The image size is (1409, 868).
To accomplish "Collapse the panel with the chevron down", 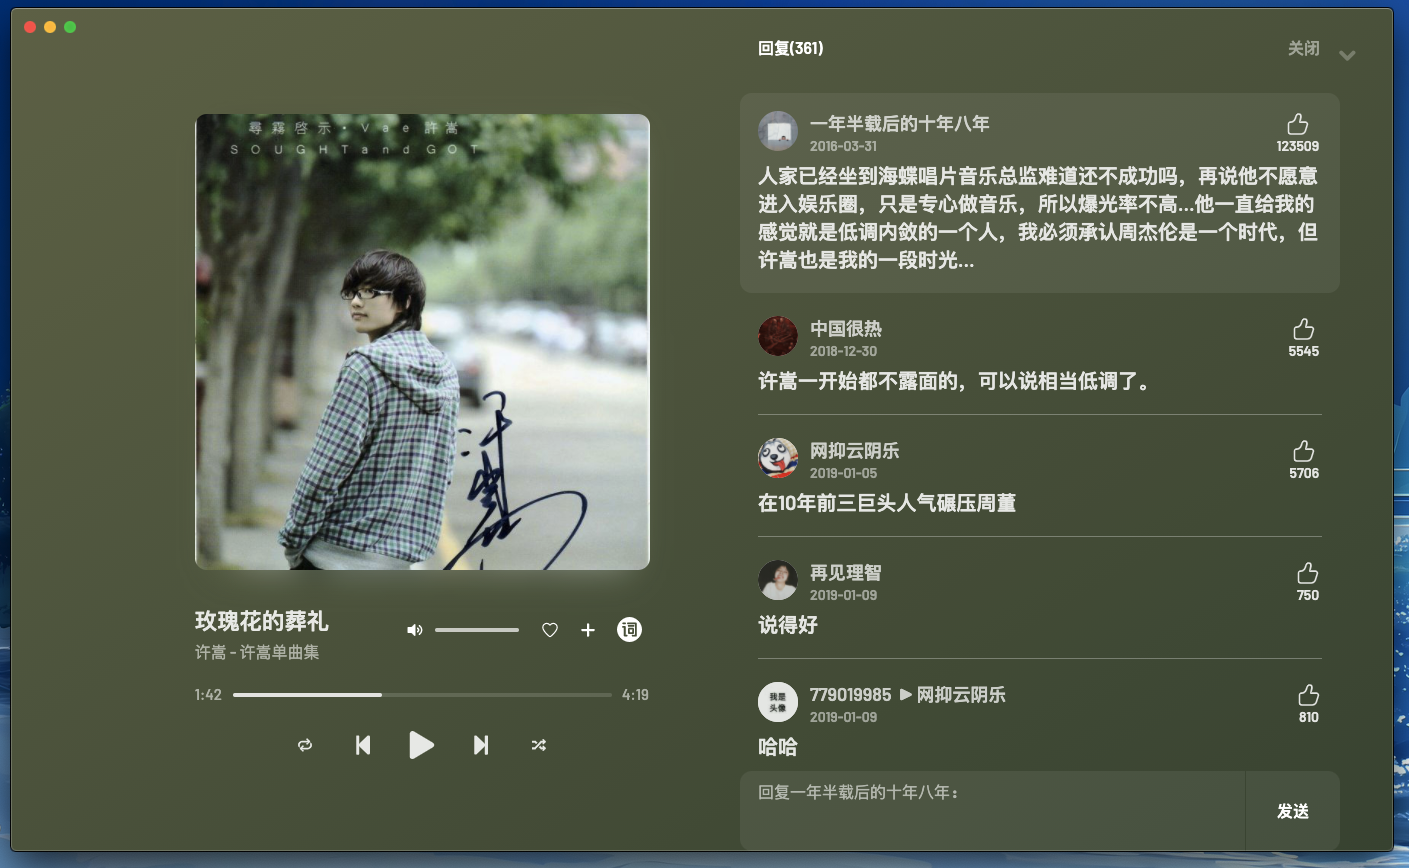I will point(1347,55).
